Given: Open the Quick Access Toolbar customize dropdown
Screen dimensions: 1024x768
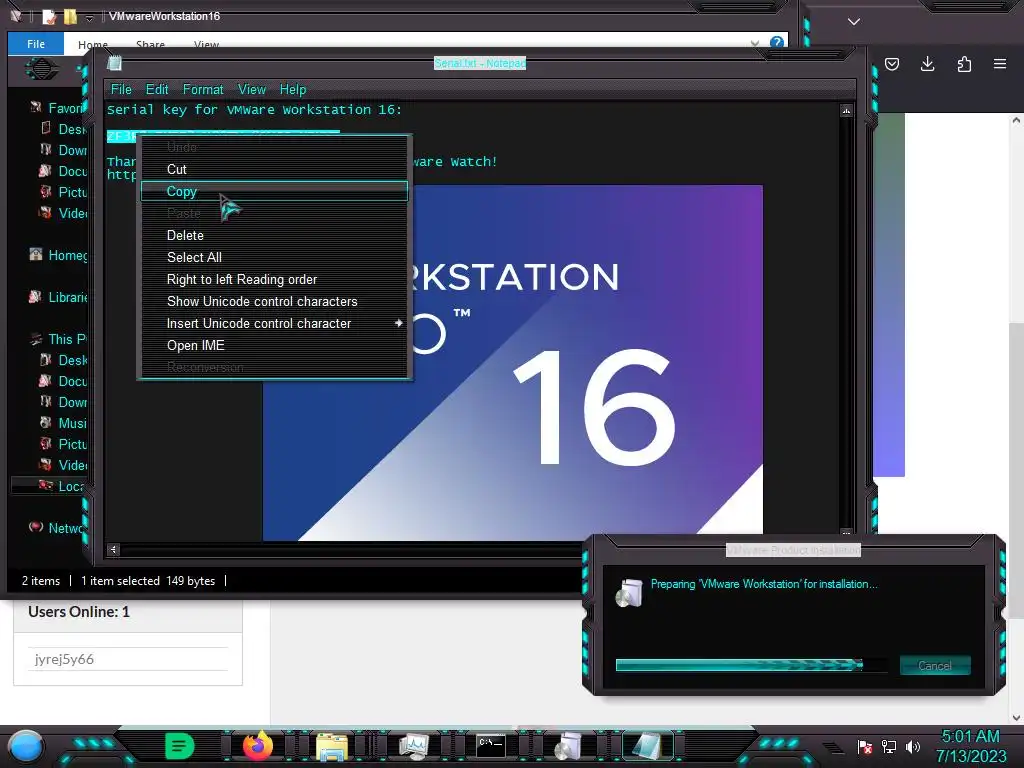Looking at the screenshot, I should [x=89, y=17].
